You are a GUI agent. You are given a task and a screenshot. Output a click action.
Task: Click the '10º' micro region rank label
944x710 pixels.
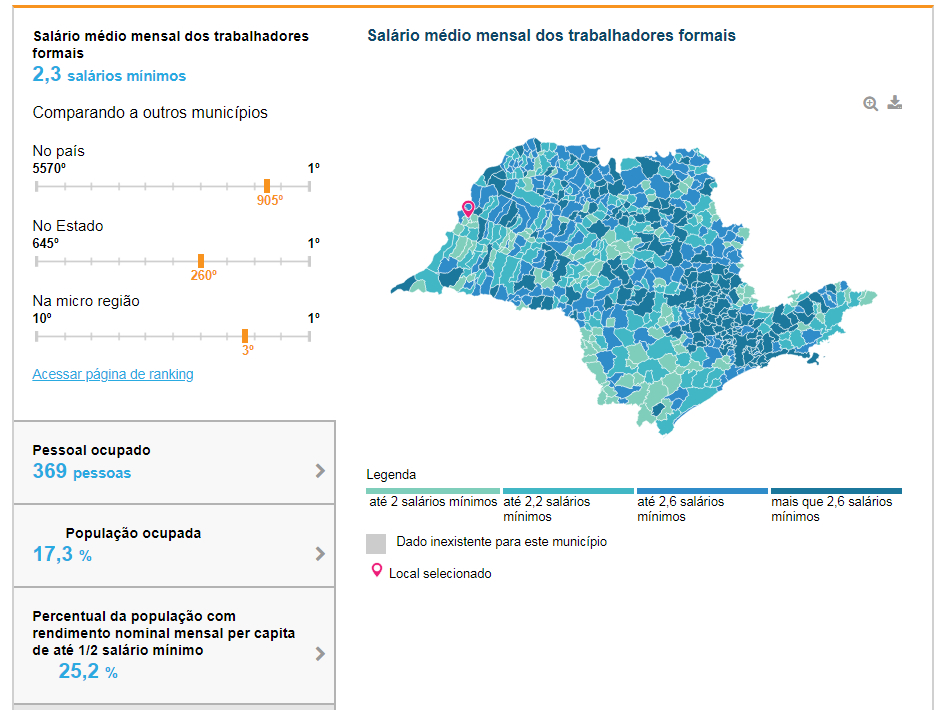[x=42, y=318]
